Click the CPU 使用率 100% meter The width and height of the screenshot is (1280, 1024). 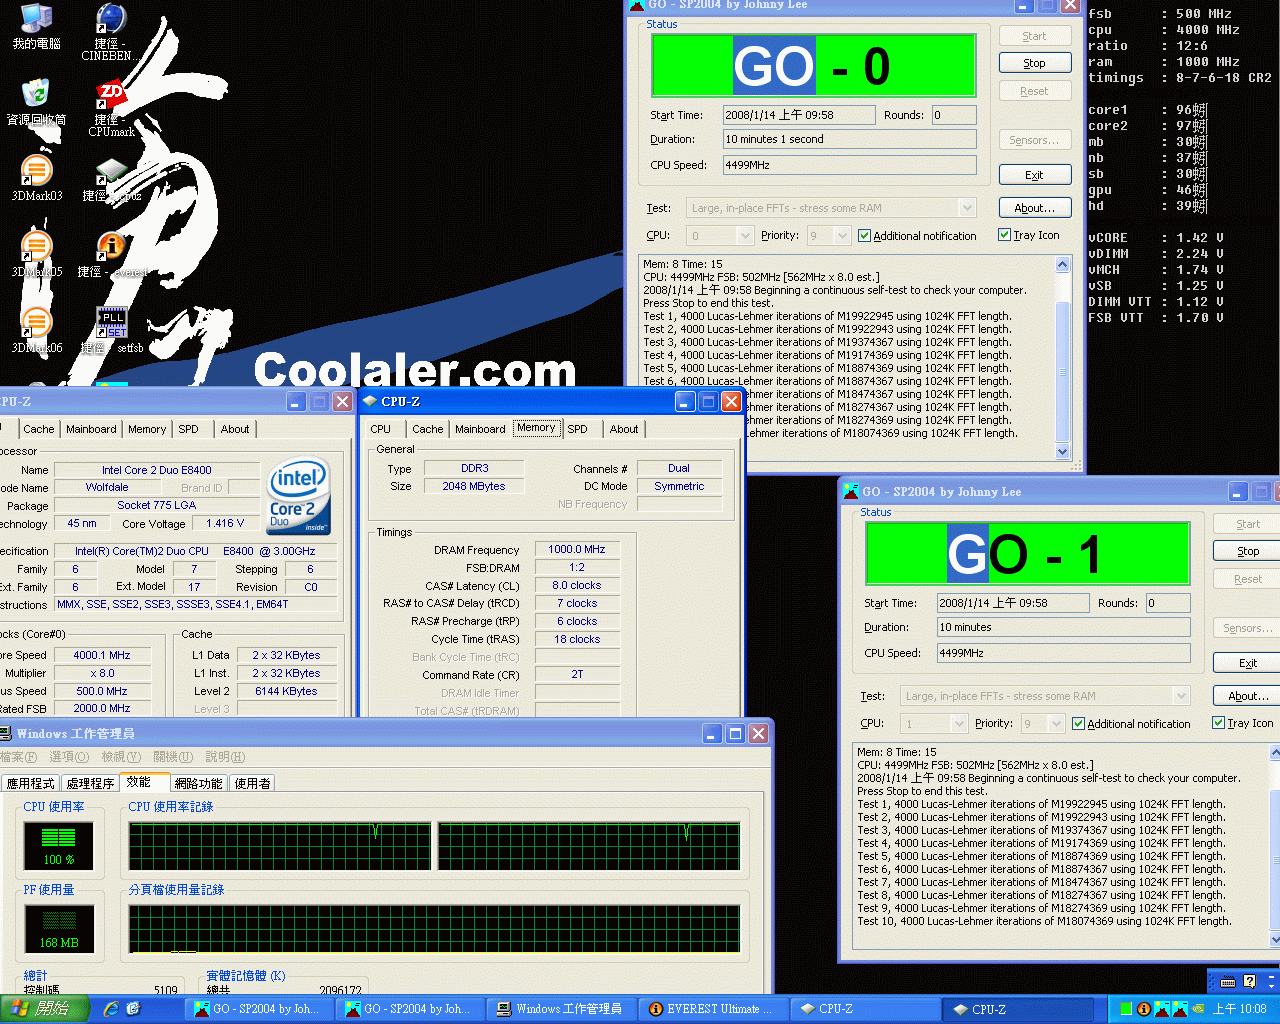pos(59,845)
